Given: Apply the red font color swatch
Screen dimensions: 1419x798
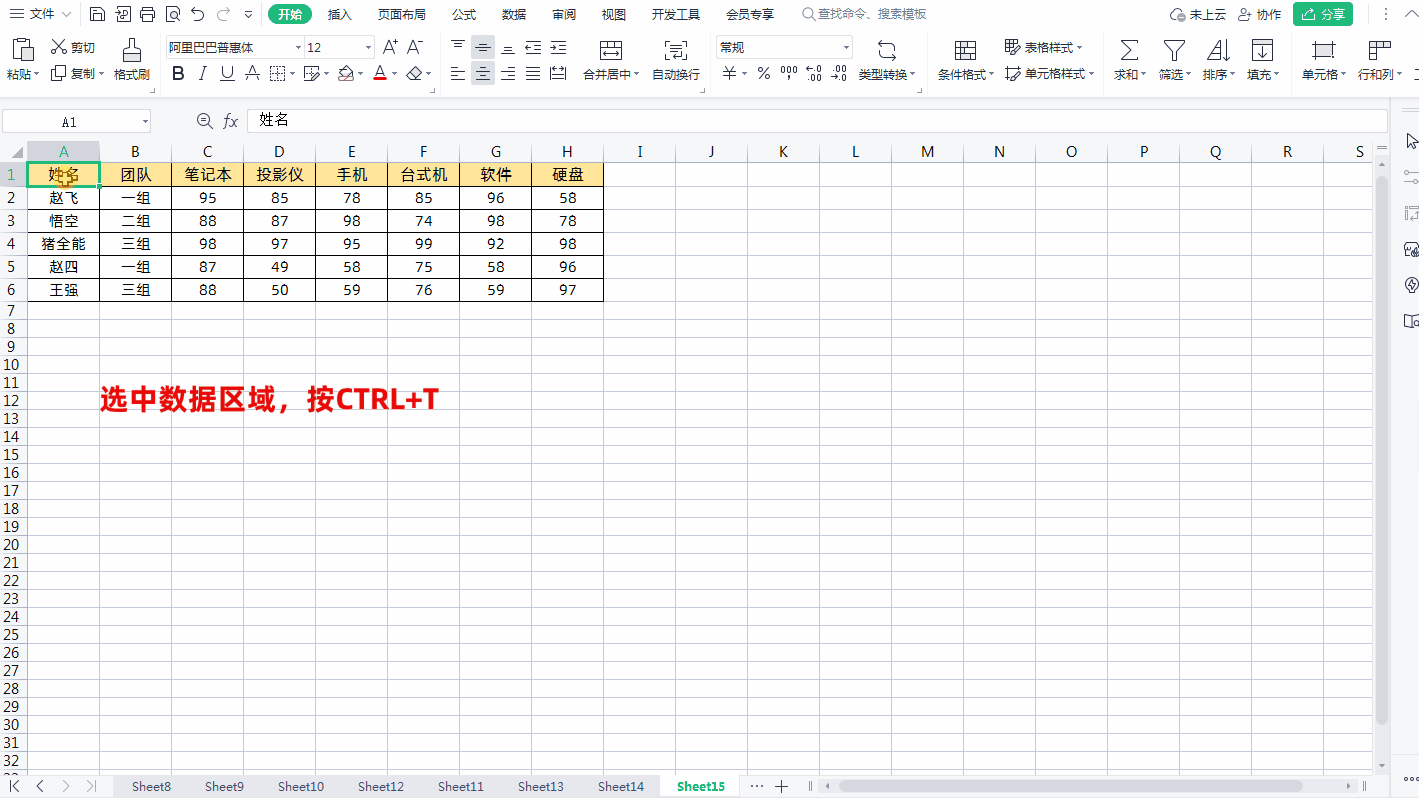Looking at the screenshot, I should pos(380,73).
